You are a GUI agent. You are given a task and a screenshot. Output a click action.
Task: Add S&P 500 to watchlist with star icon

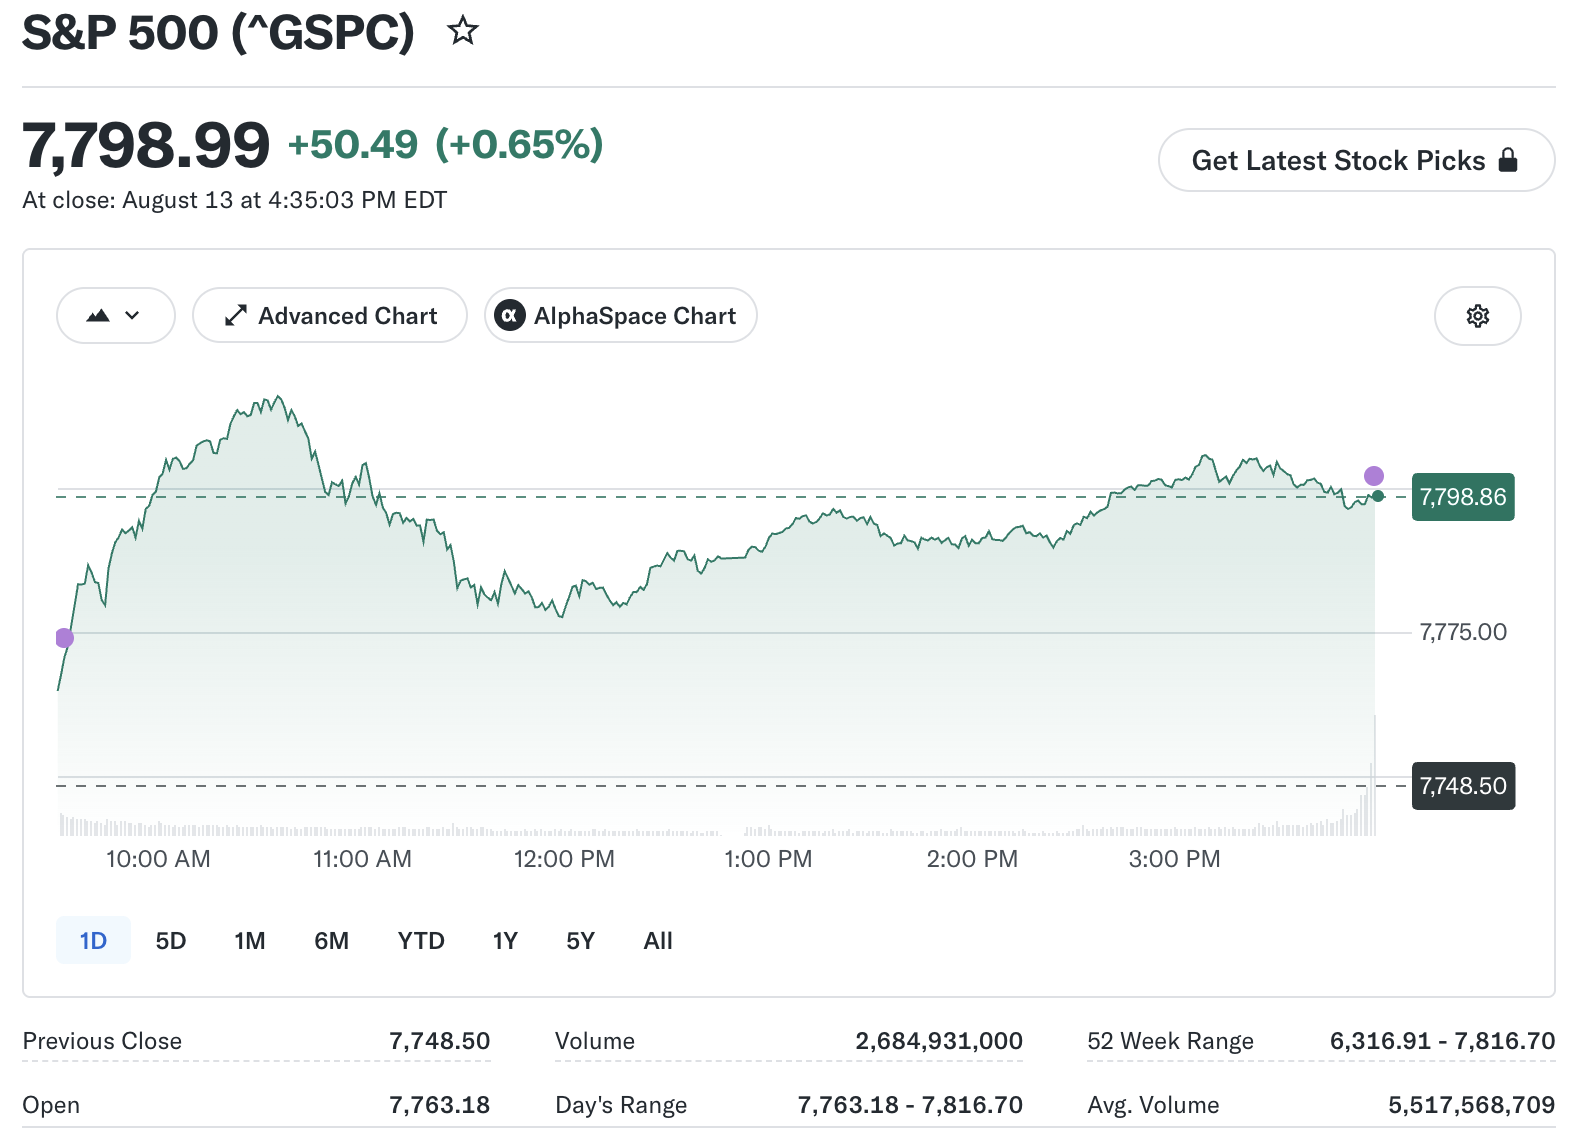462,31
